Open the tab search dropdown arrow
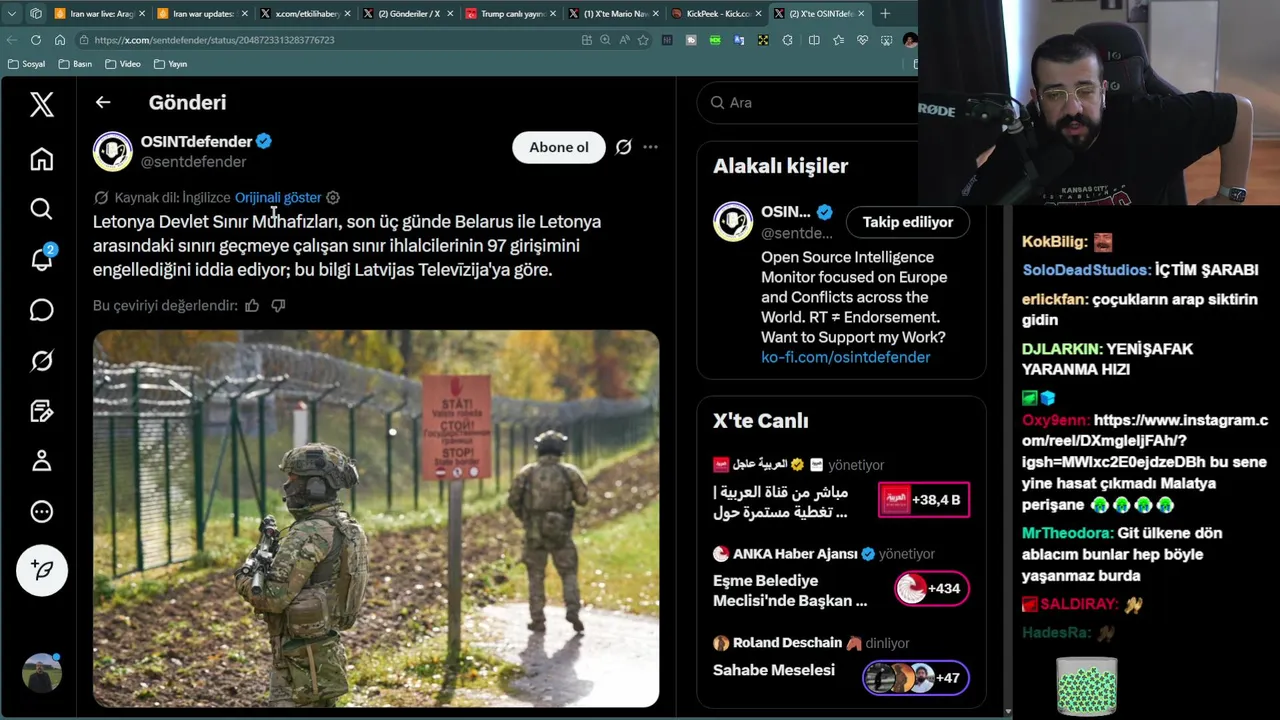 coord(12,14)
